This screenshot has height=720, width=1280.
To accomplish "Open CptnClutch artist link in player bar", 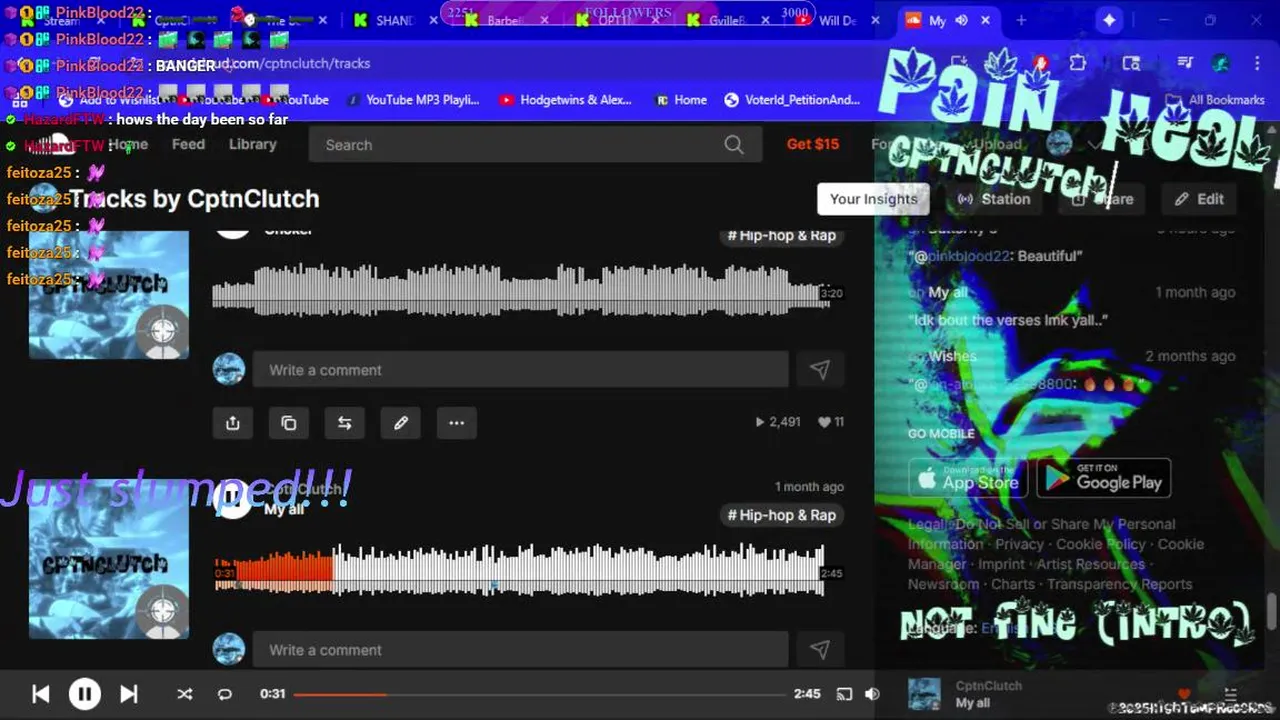I will [x=989, y=686].
